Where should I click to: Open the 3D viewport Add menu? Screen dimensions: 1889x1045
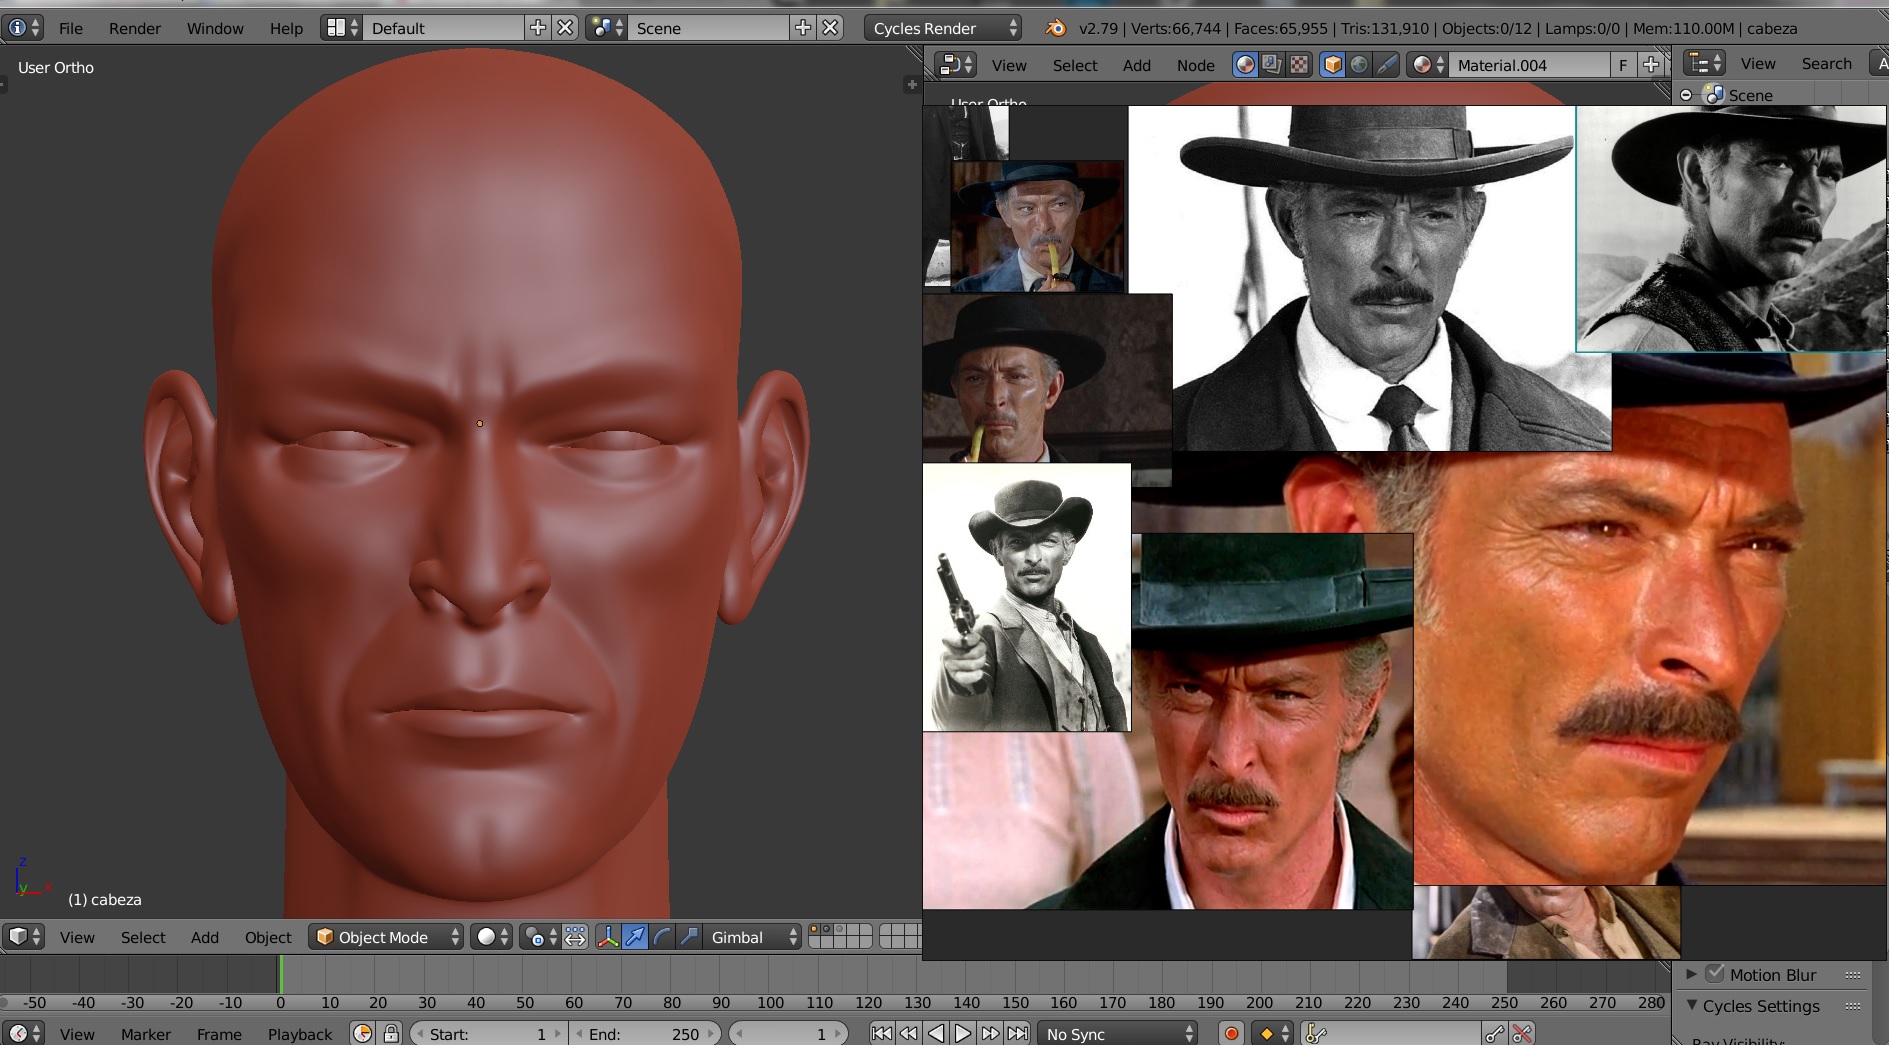pyautogui.click(x=205, y=937)
